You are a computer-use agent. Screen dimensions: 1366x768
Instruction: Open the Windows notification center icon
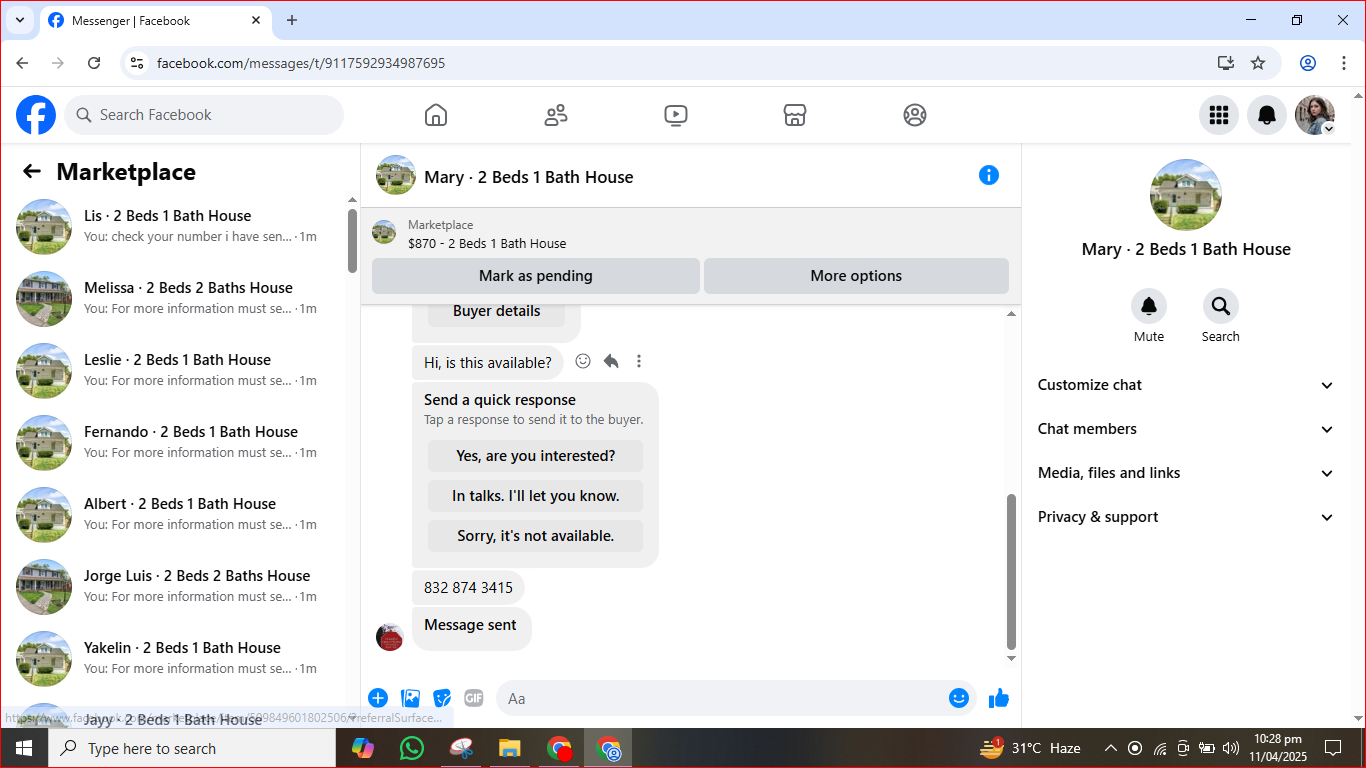[x=1333, y=748]
